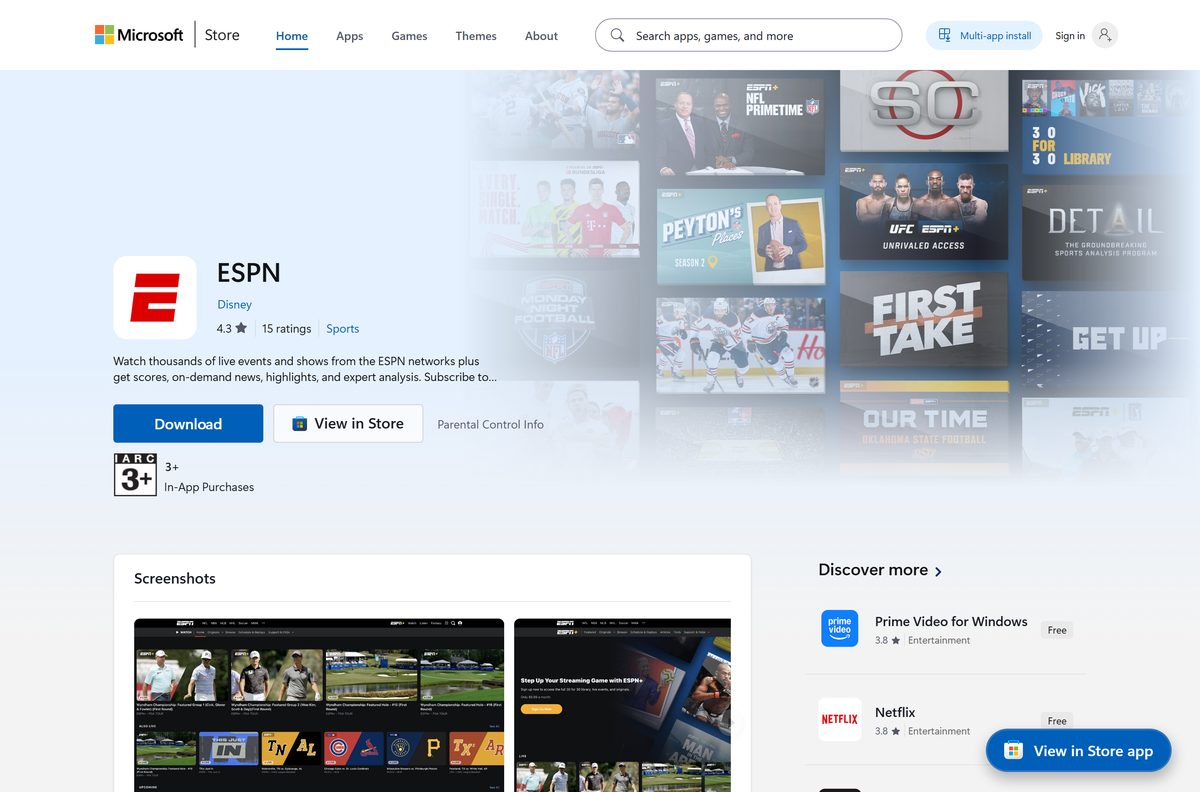1200x792 pixels.
Task: Click the Netflix app icon
Action: point(840,719)
